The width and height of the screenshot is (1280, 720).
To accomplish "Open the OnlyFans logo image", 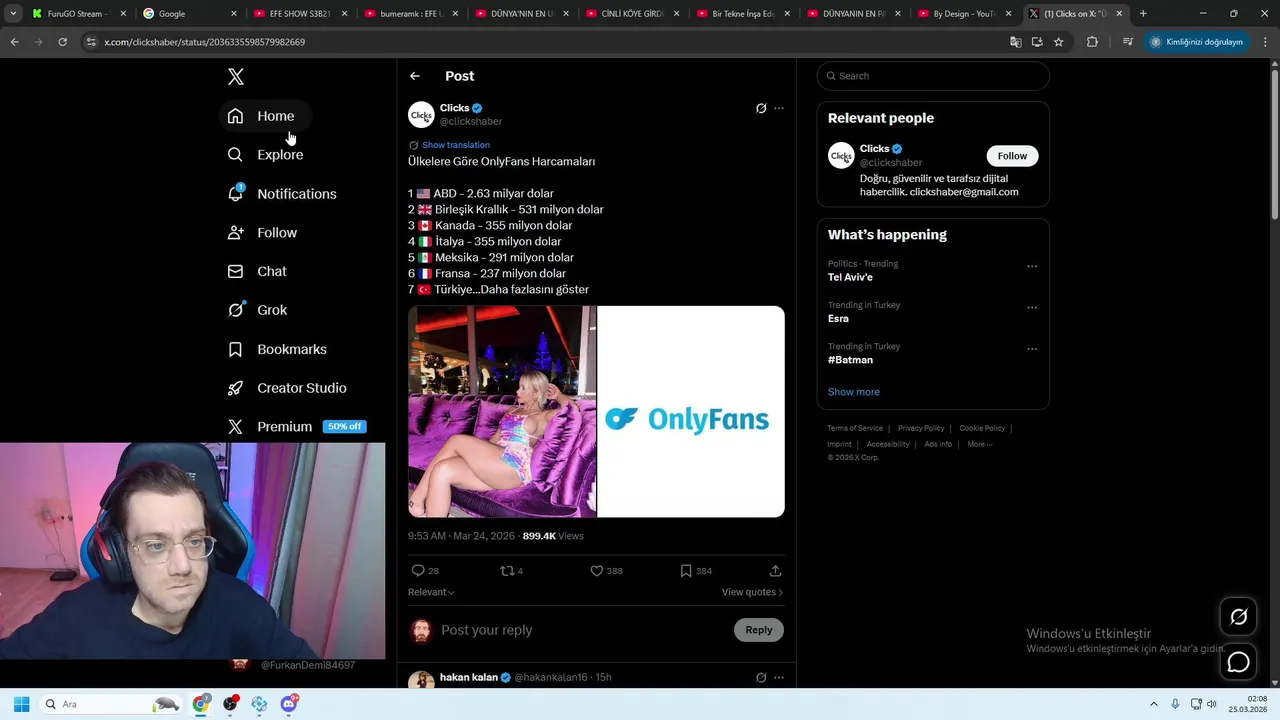I will [x=691, y=412].
